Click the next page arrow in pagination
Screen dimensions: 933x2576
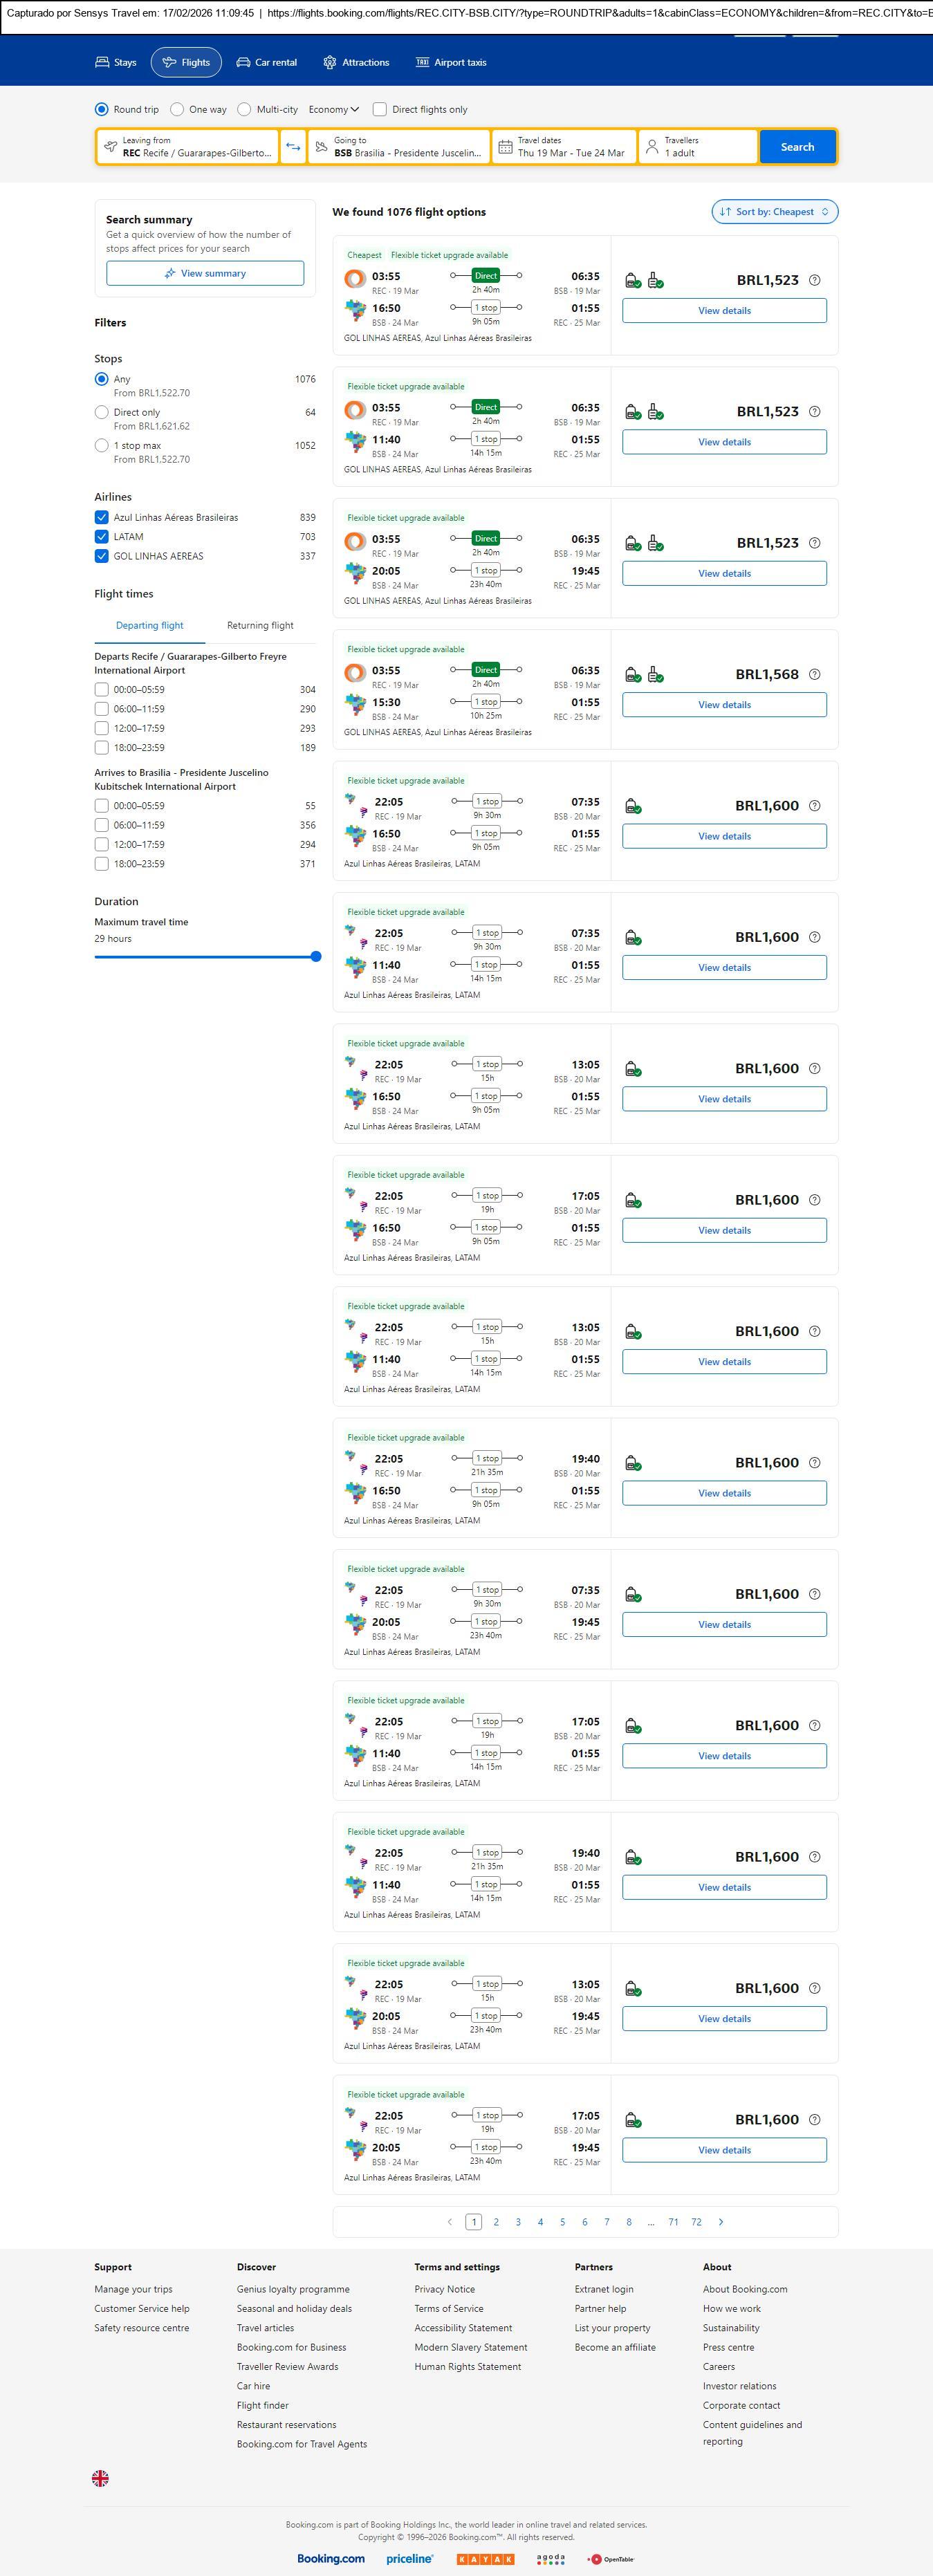click(x=721, y=2221)
